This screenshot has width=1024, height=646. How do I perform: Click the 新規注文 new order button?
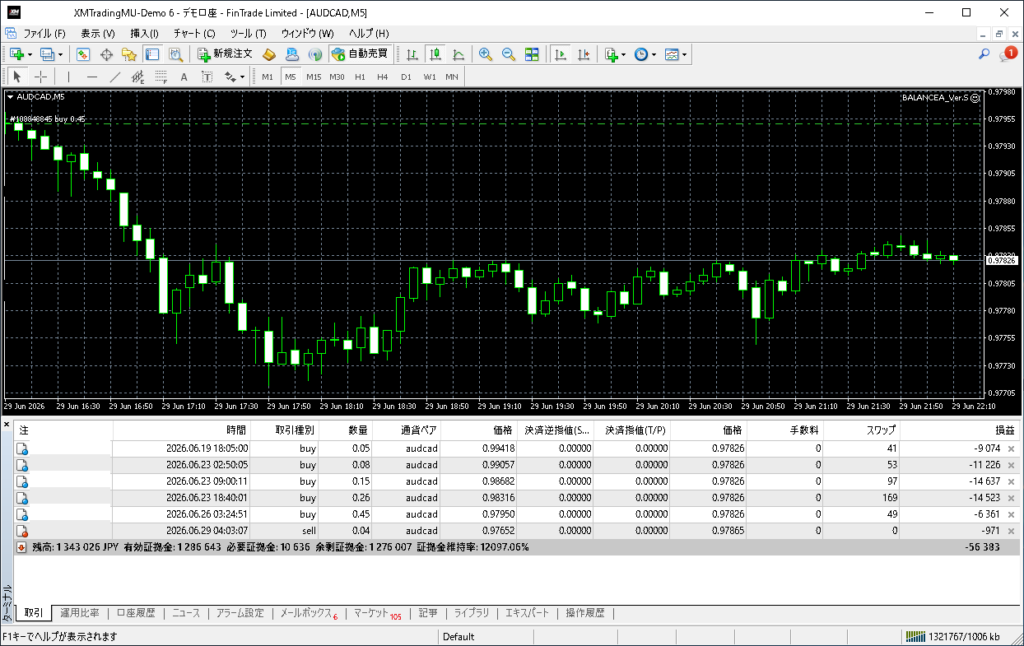coord(225,54)
